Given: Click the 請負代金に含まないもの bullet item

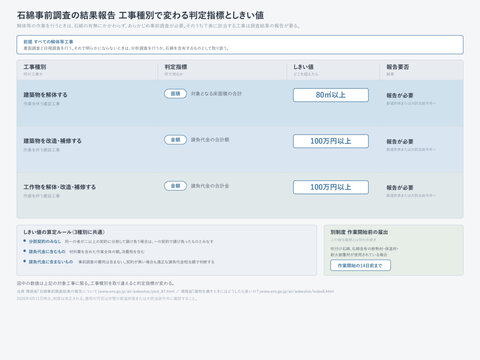Looking at the screenshot, I should 119,262.
